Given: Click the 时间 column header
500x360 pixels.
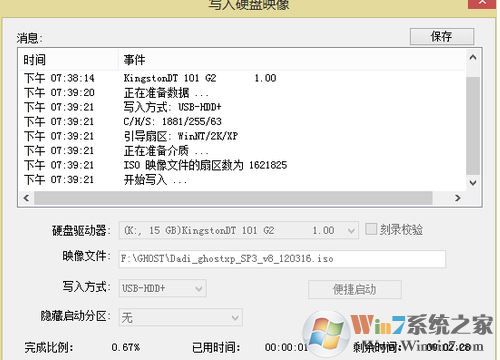Looking at the screenshot, I should (x=69, y=60).
